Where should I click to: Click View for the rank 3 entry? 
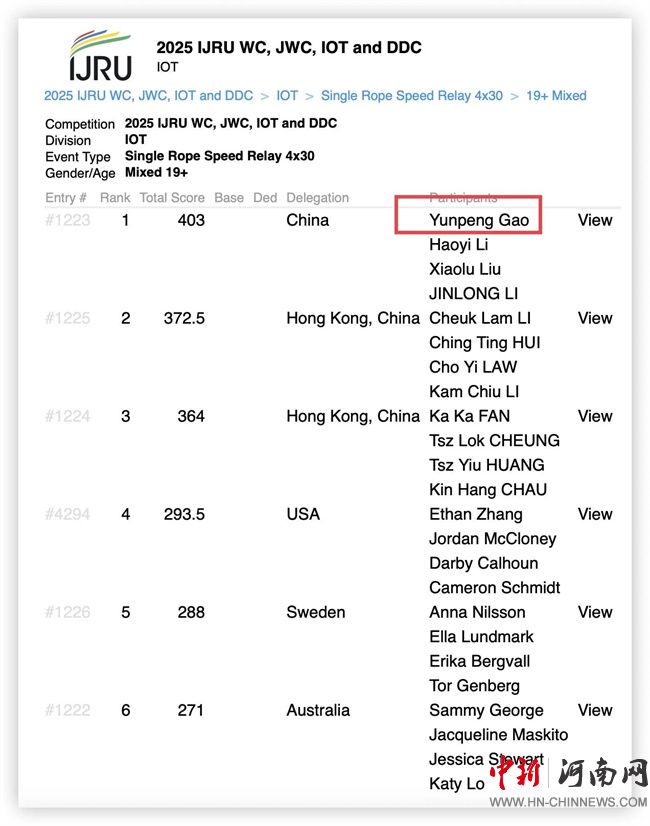[x=595, y=416]
